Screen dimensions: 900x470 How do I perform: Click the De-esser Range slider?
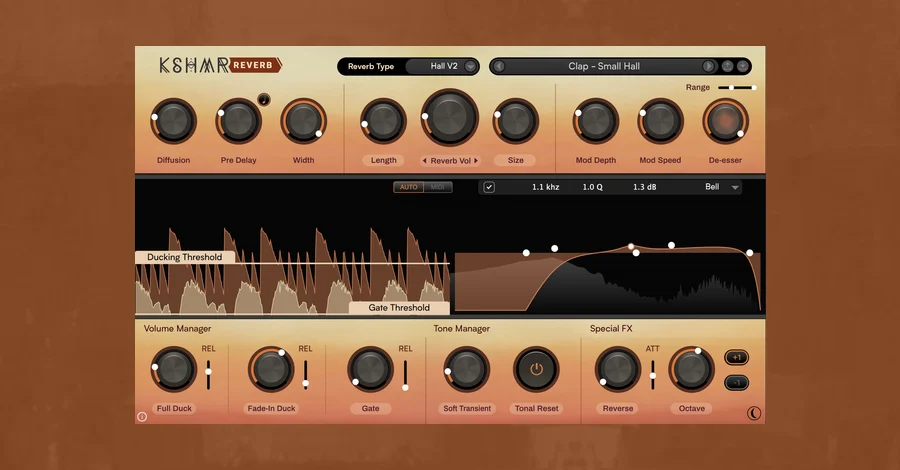click(x=737, y=88)
